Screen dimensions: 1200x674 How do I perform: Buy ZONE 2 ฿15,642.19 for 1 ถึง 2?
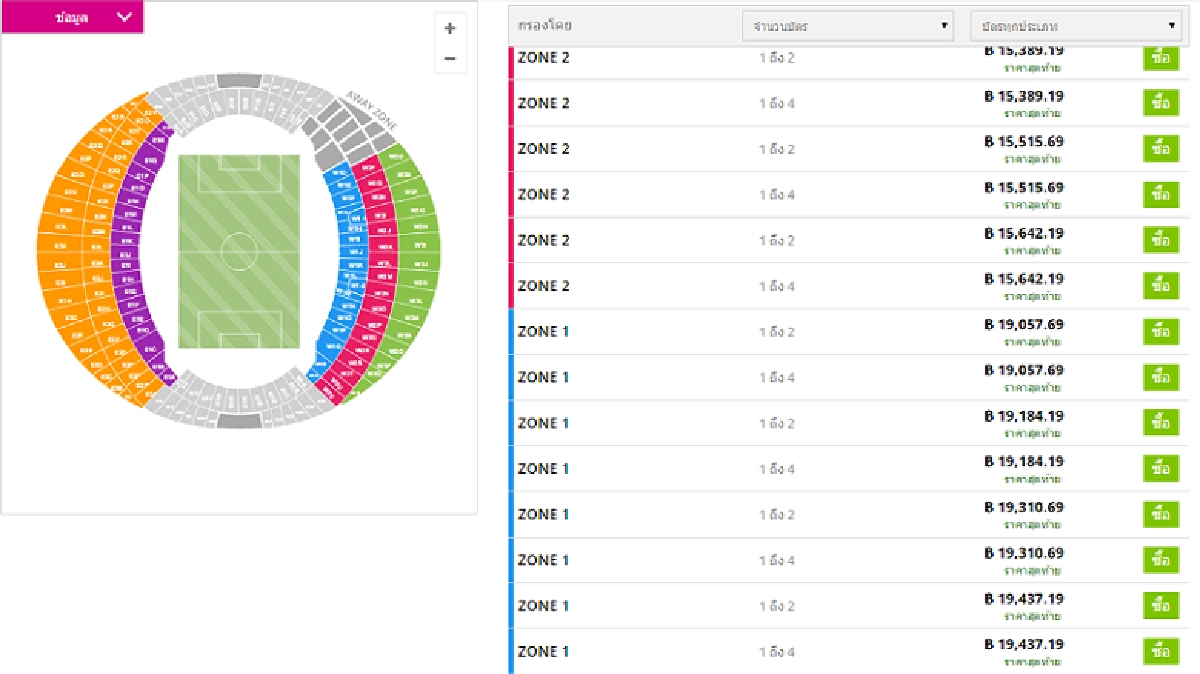[1160, 240]
